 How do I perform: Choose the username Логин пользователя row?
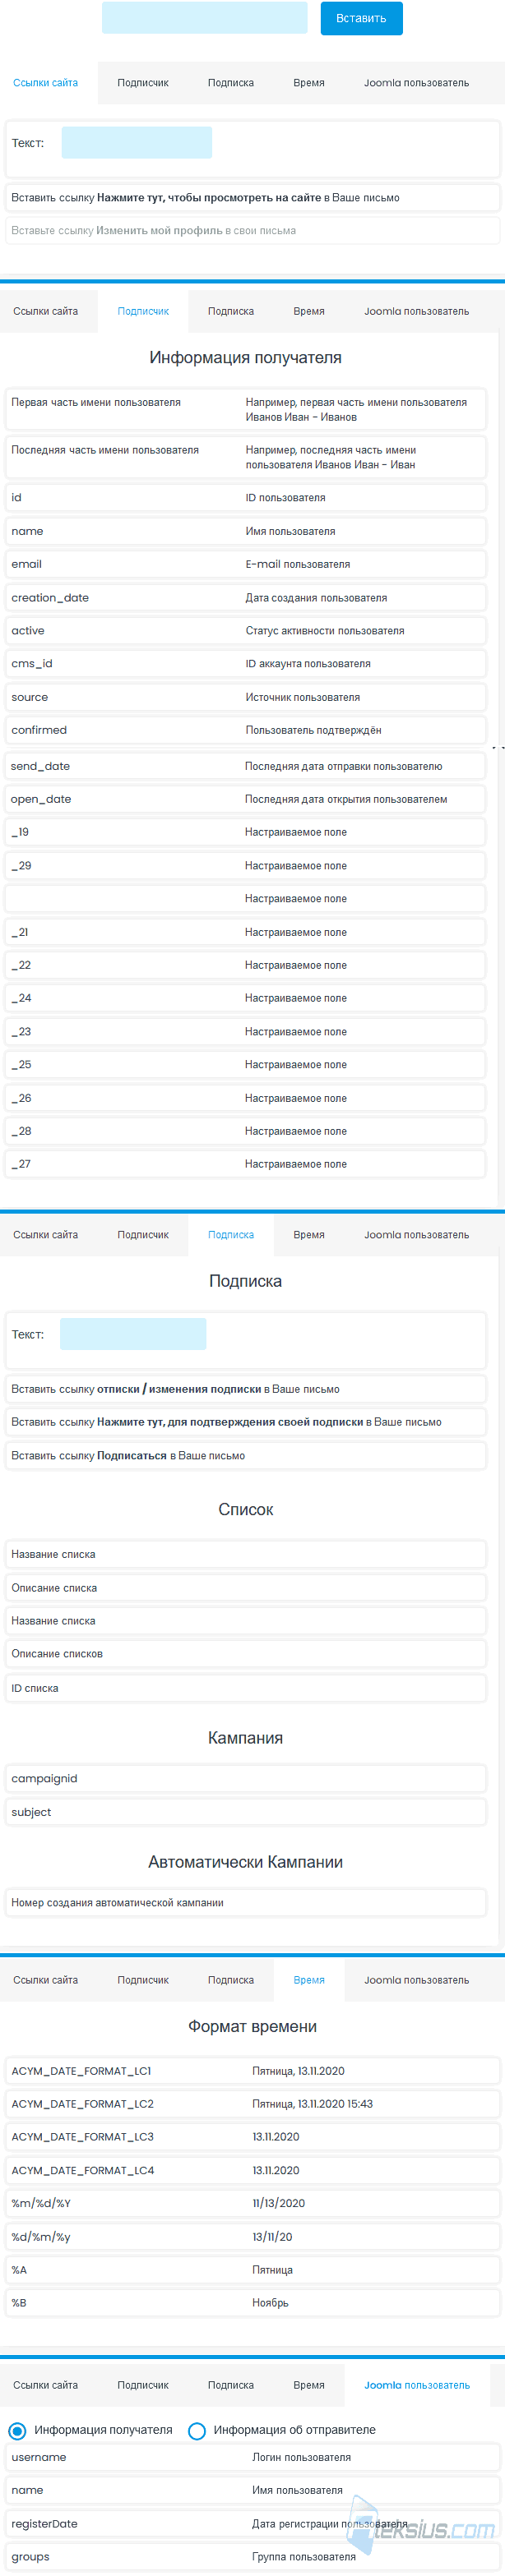pos(252,2457)
